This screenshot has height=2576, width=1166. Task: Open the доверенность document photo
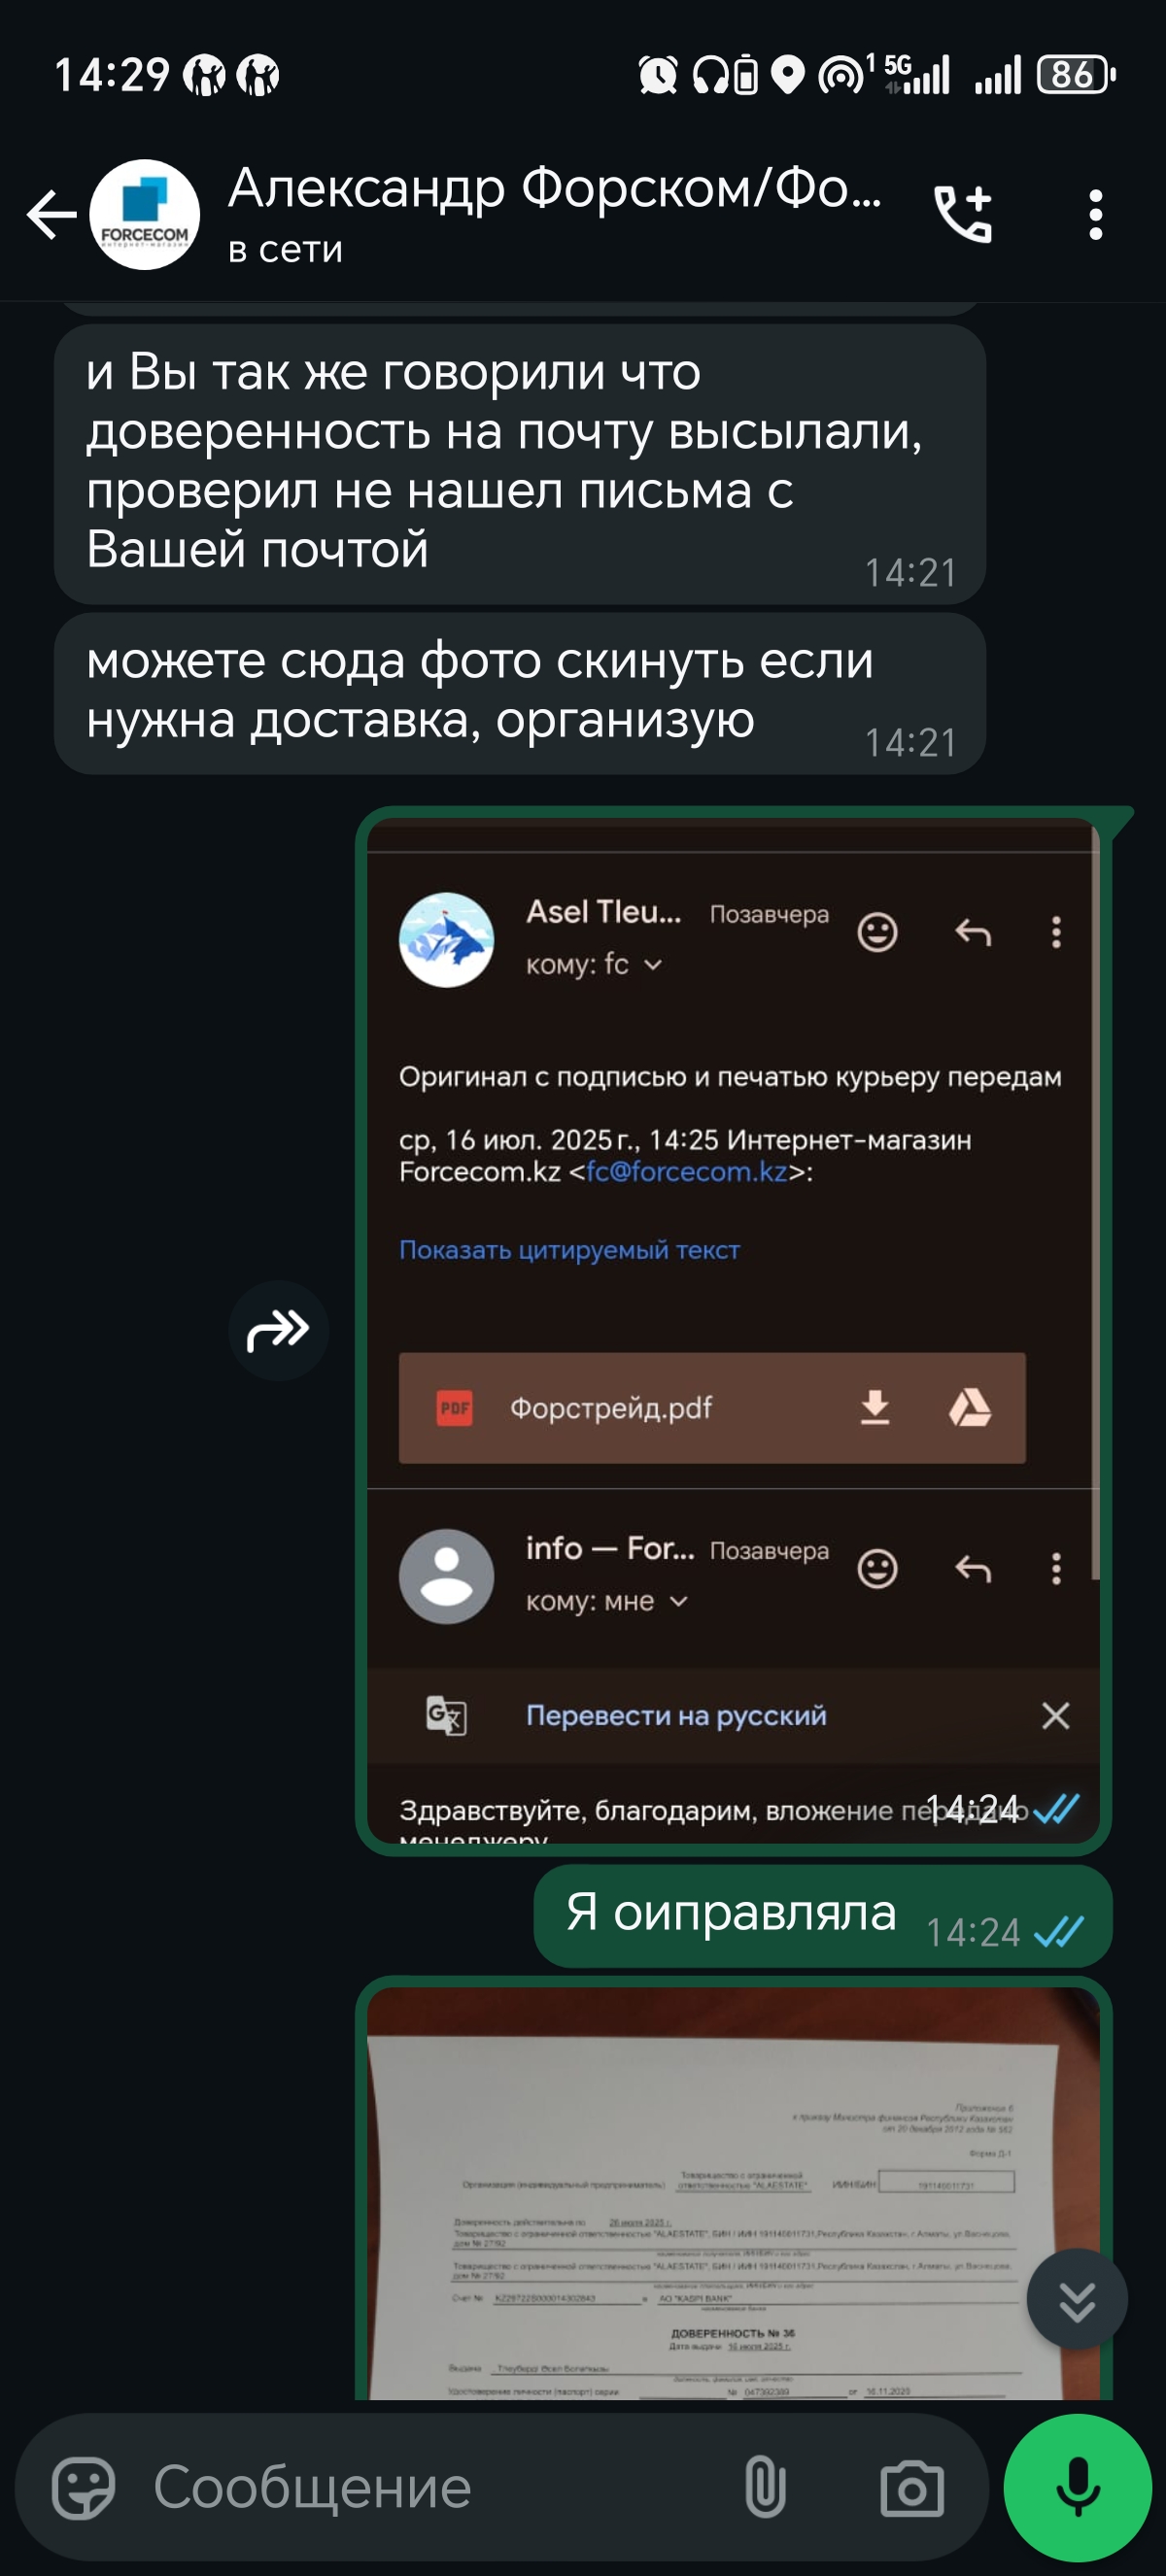click(x=733, y=2194)
